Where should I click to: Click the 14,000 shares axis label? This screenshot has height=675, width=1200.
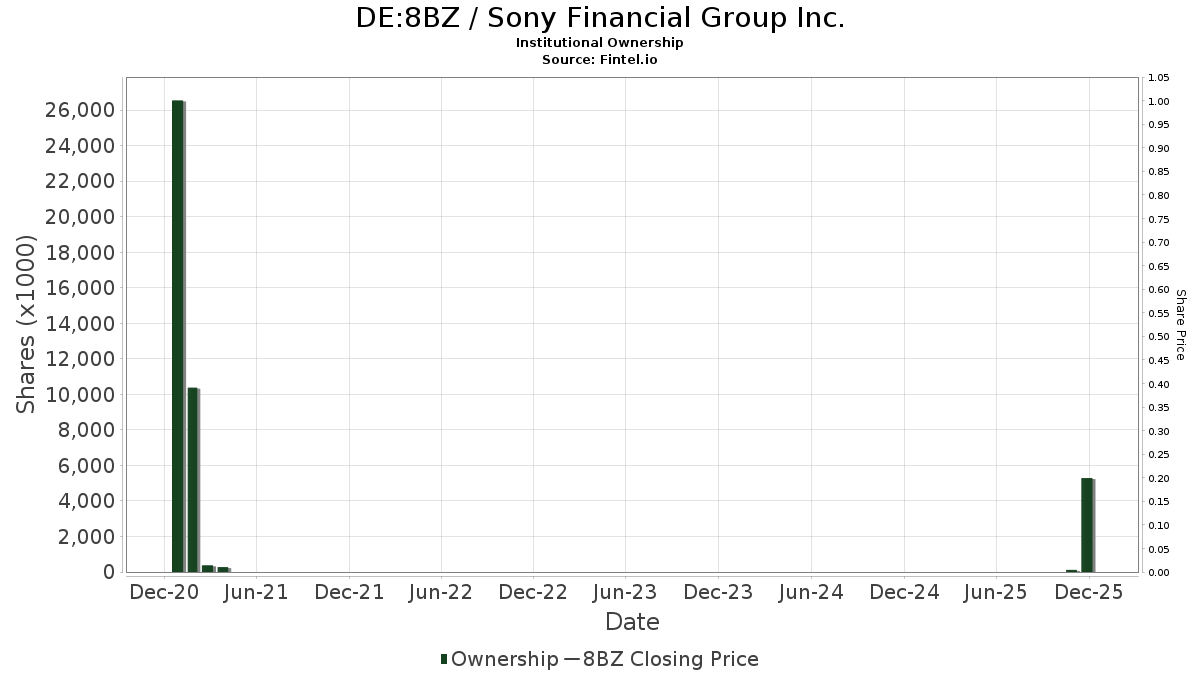pyautogui.click(x=80, y=323)
